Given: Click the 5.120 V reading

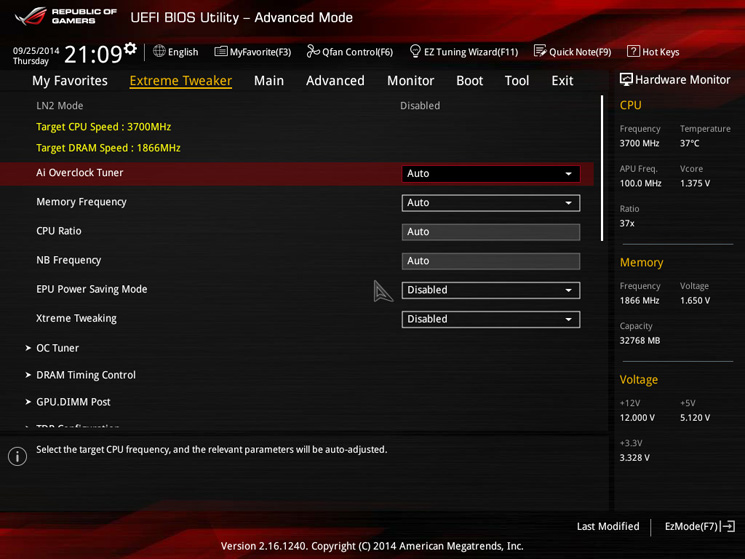Looking at the screenshot, I should [695, 418].
